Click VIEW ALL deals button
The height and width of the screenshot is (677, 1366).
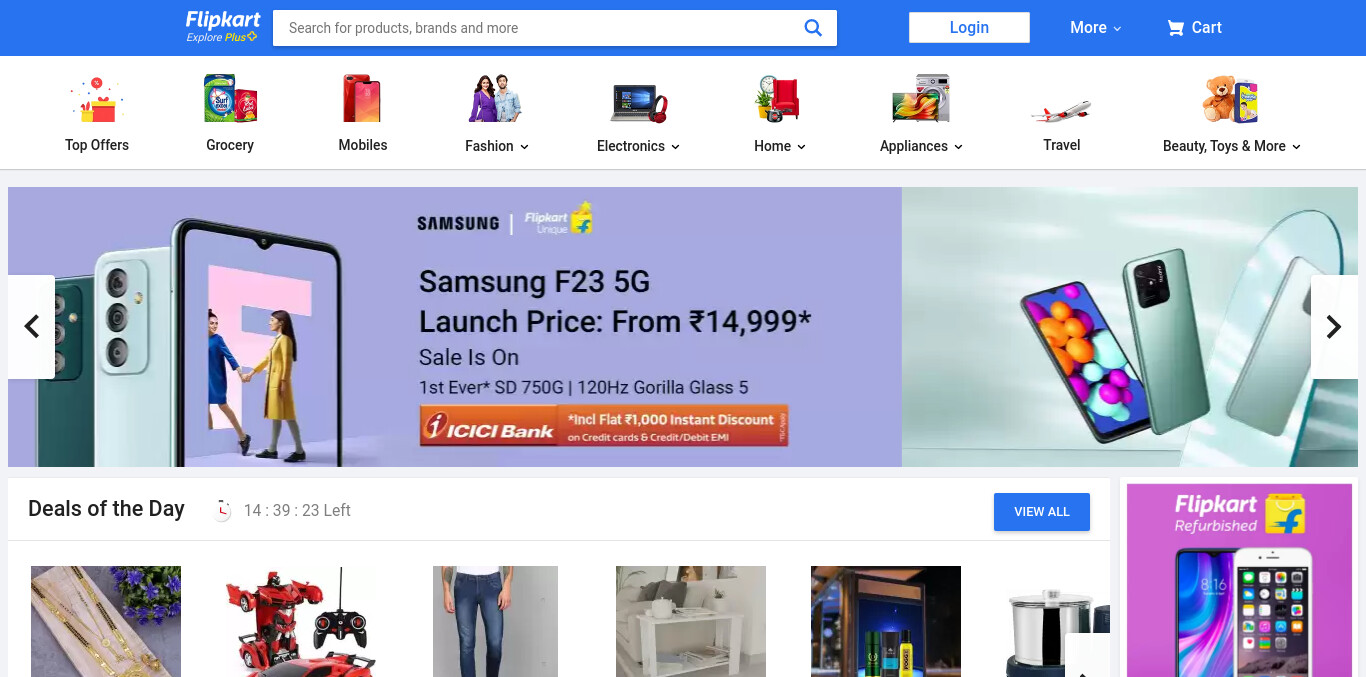coord(1042,512)
